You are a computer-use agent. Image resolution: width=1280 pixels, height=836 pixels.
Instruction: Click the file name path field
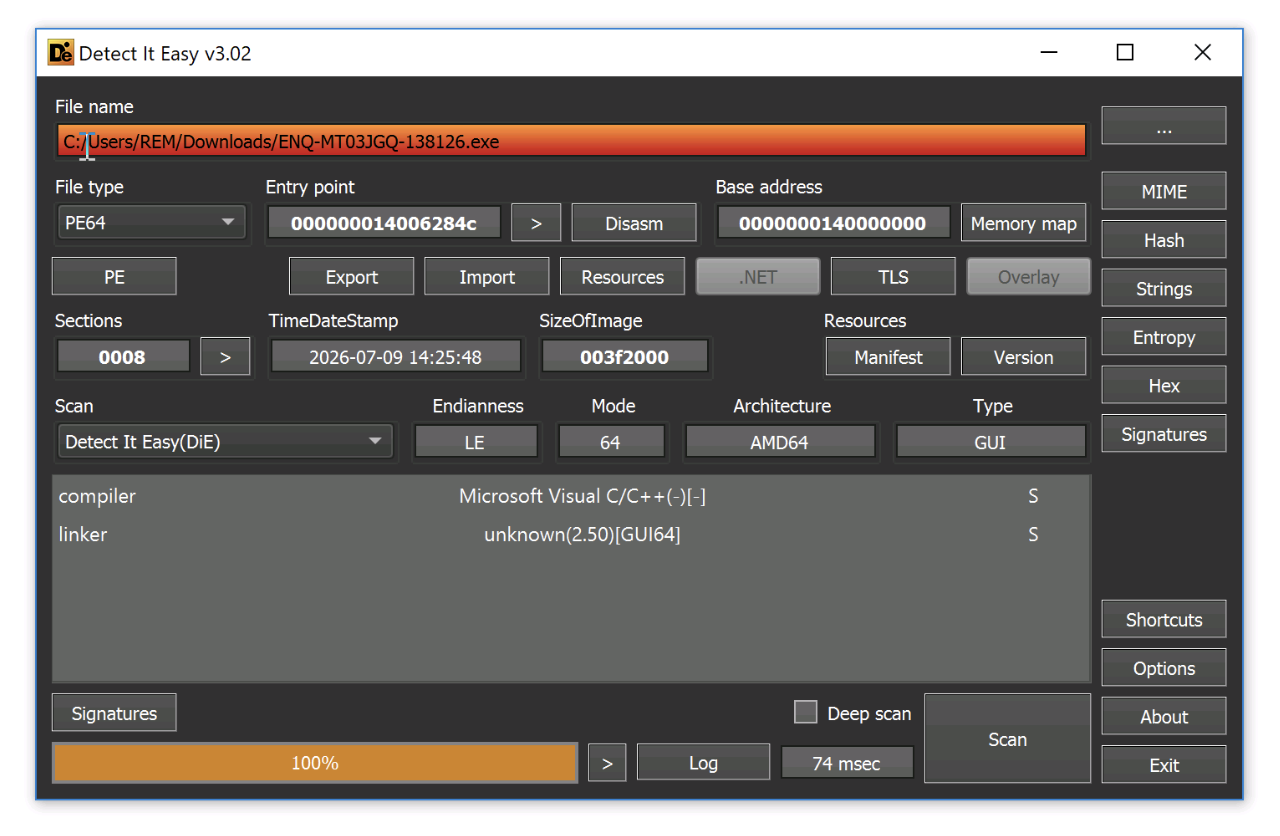click(x=571, y=141)
